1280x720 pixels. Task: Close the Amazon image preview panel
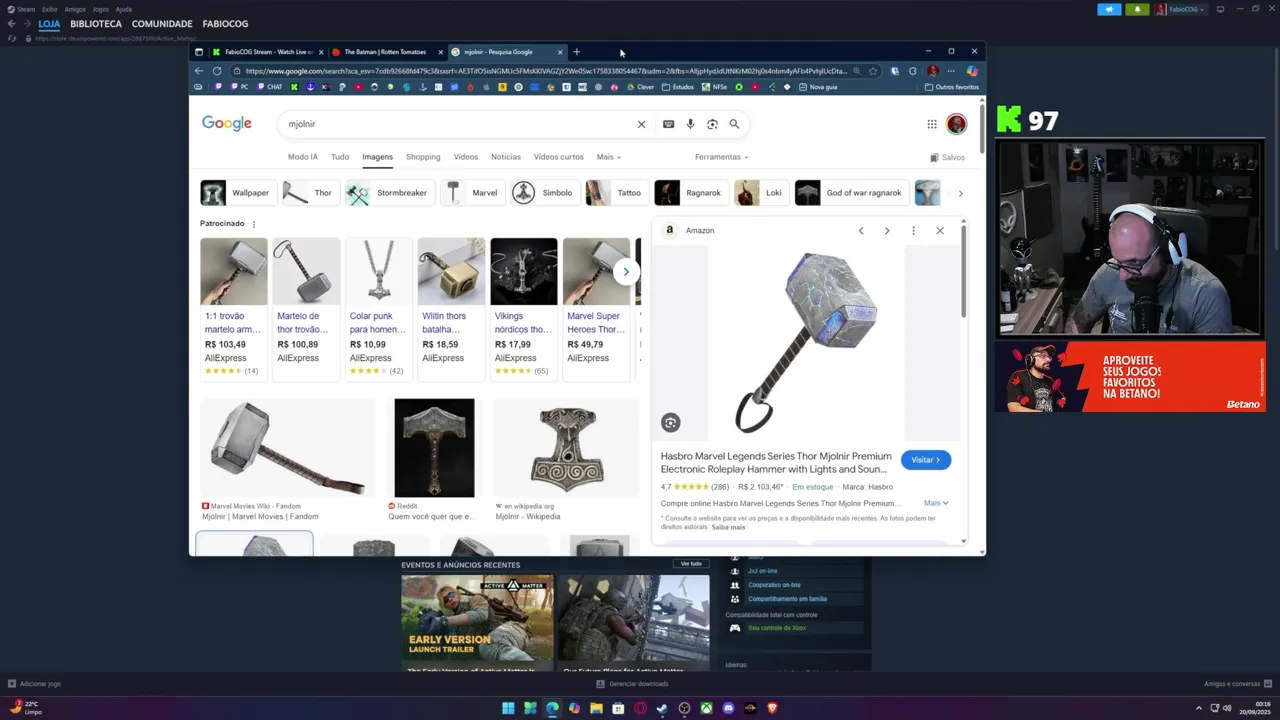click(x=940, y=231)
